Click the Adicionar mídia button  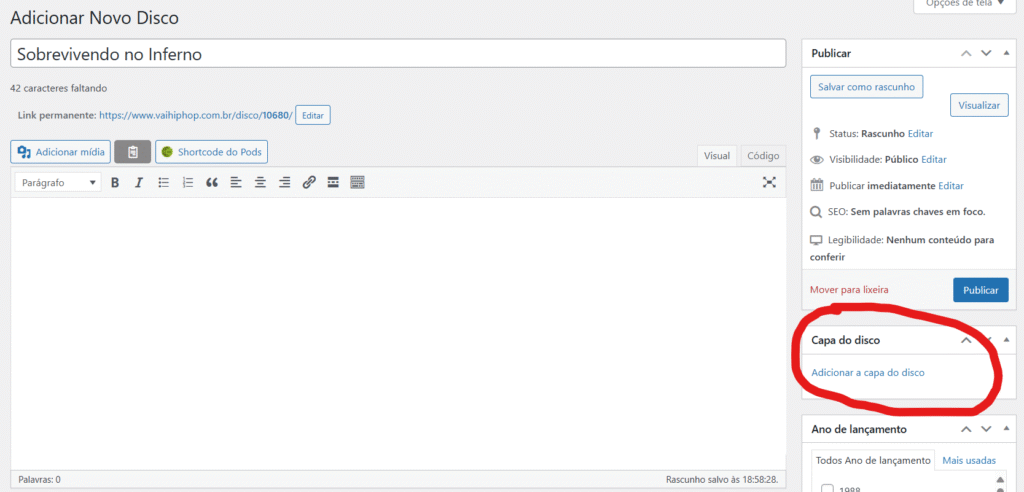click(61, 152)
